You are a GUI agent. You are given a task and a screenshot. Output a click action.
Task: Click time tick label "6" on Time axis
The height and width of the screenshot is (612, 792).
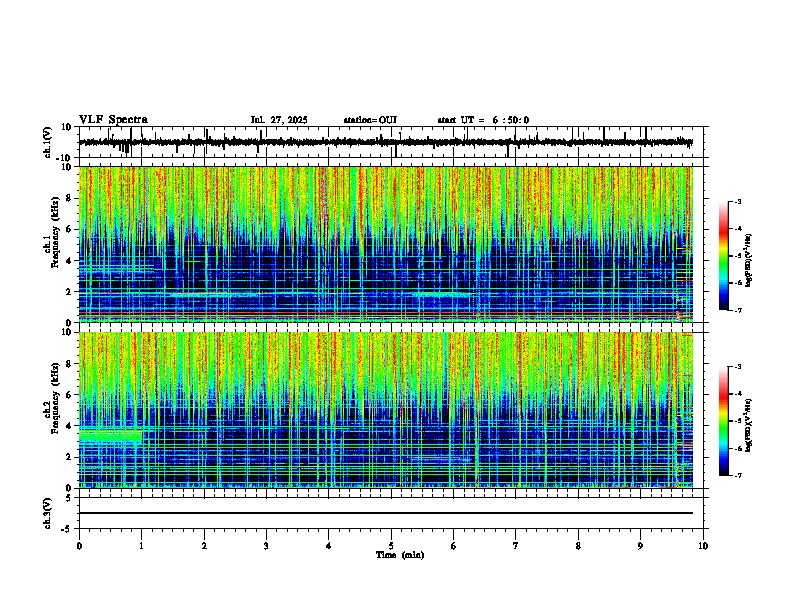coord(454,546)
